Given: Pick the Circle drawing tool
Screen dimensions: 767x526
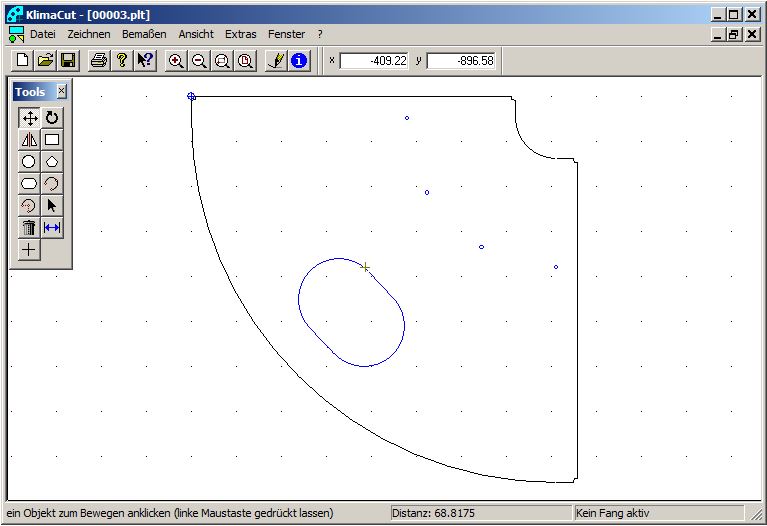Looking at the screenshot, I should (29, 162).
